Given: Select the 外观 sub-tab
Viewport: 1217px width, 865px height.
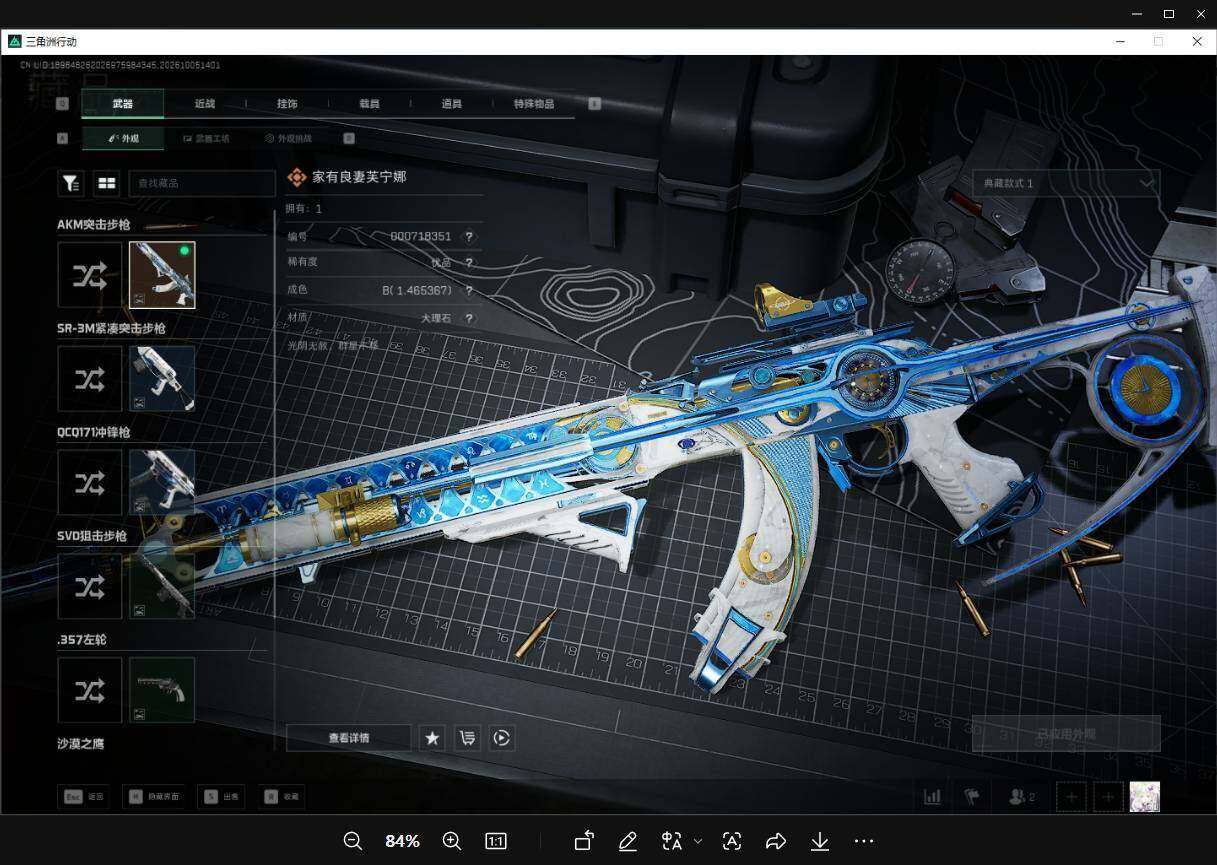Looking at the screenshot, I should point(123,139).
